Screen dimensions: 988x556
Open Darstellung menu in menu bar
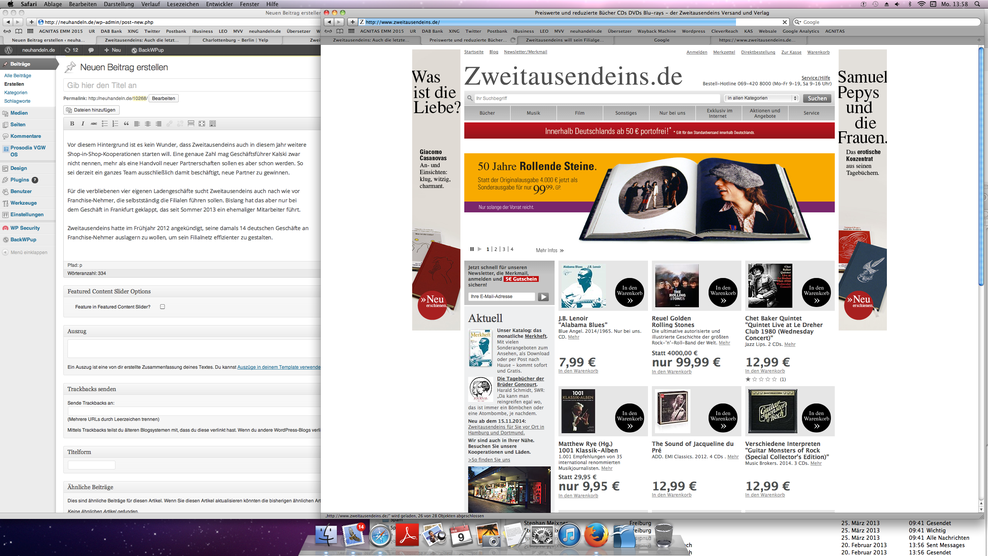tap(118, 4)
